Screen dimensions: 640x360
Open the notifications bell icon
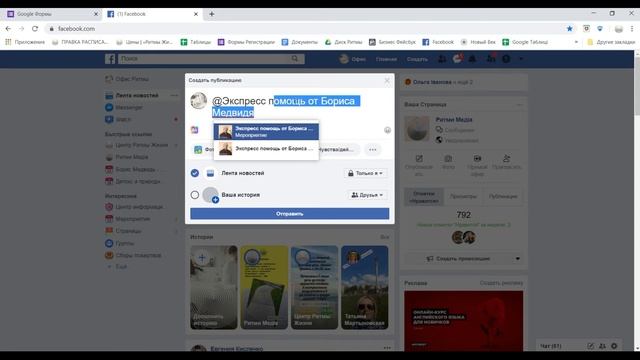(x=472, y=59)
